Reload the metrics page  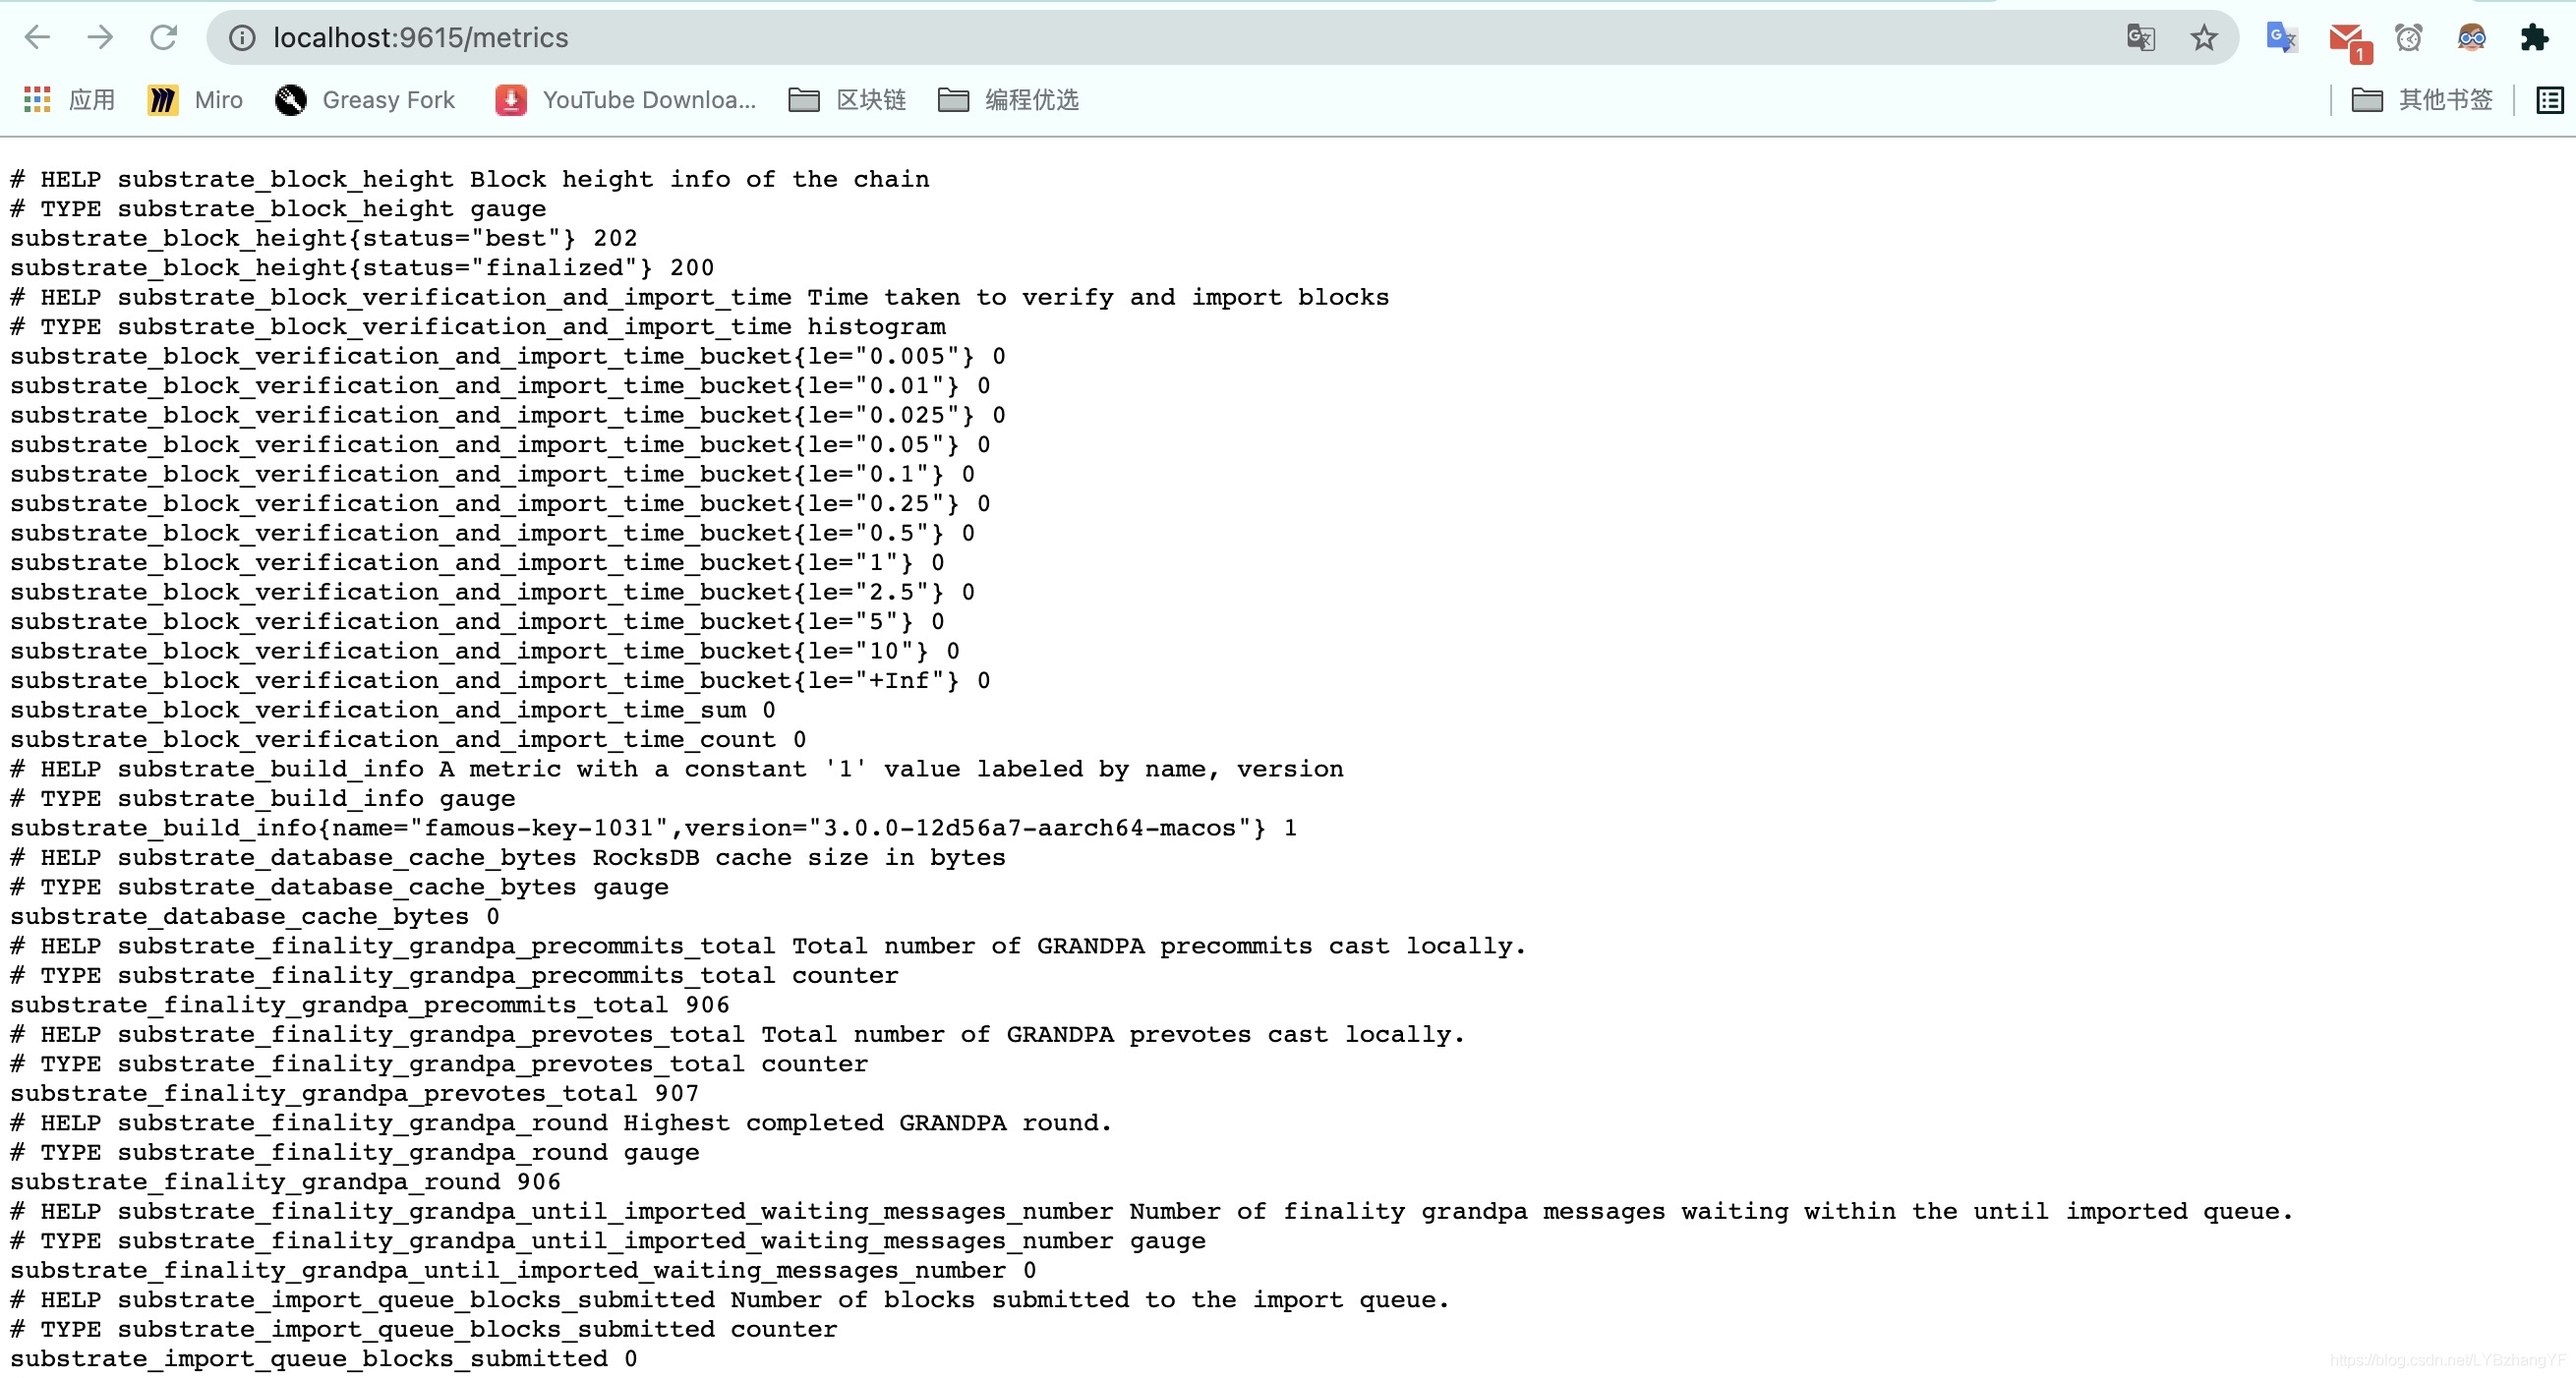[163, 38]
